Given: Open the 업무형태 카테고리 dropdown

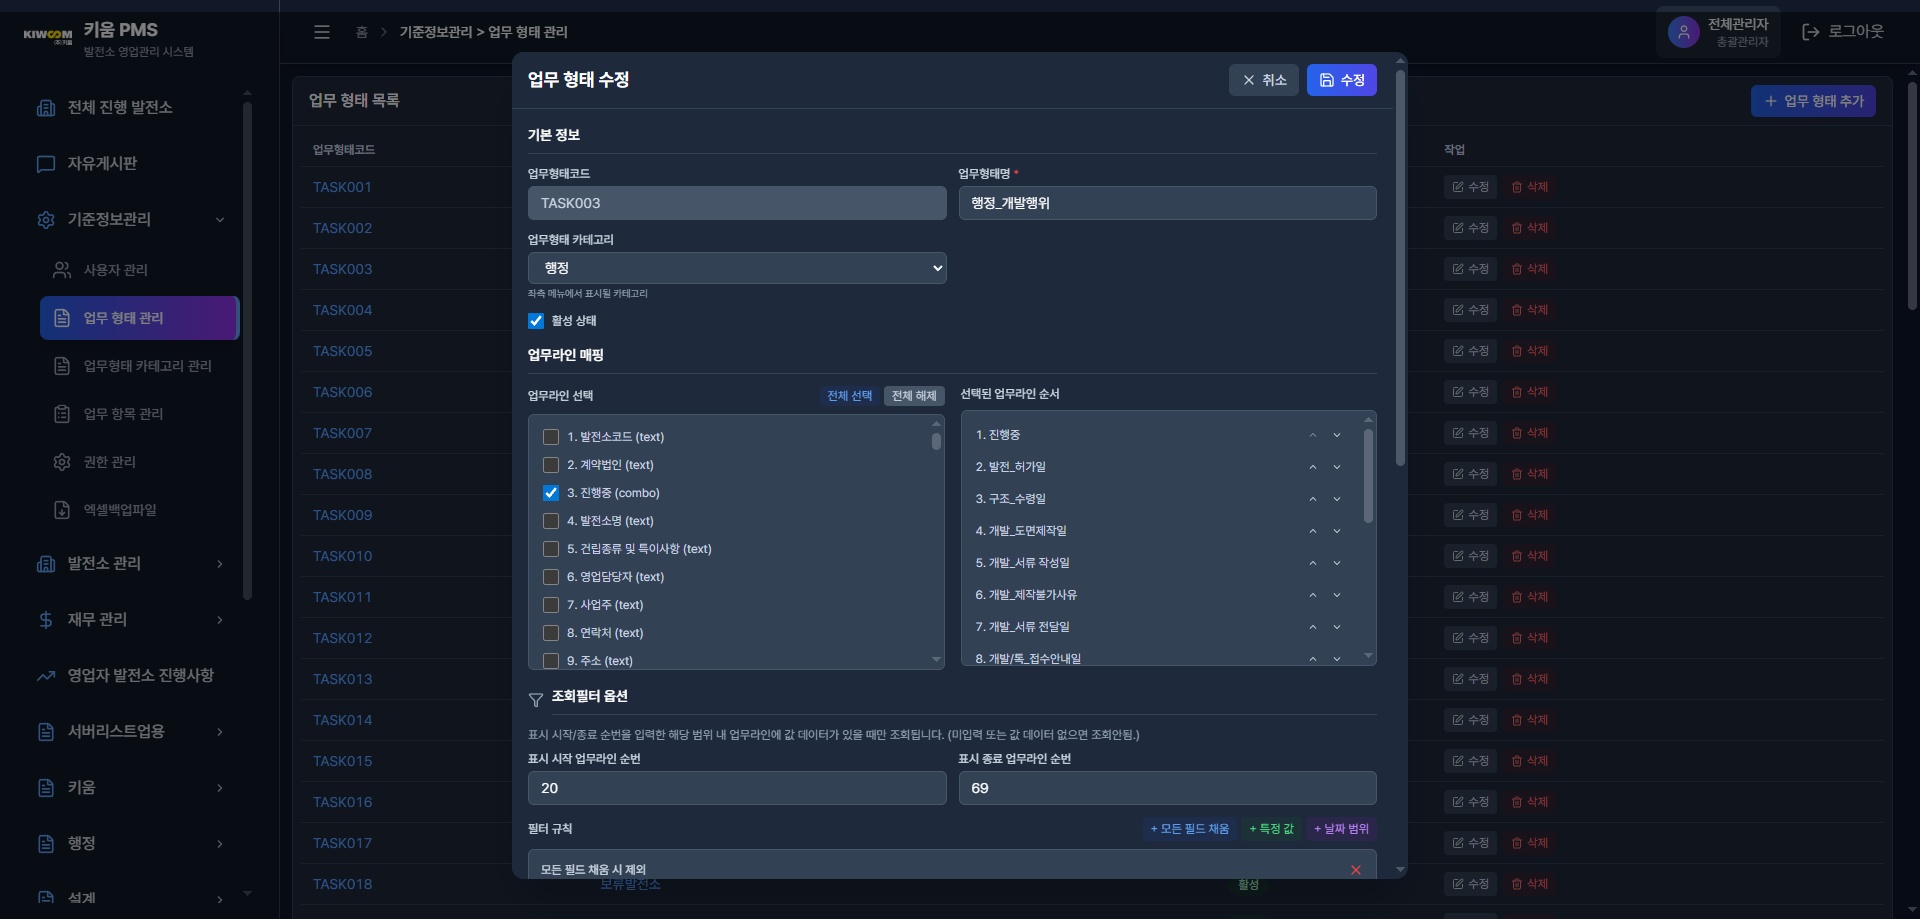Looking at the screenshot, I should click(x=737, y=268).
